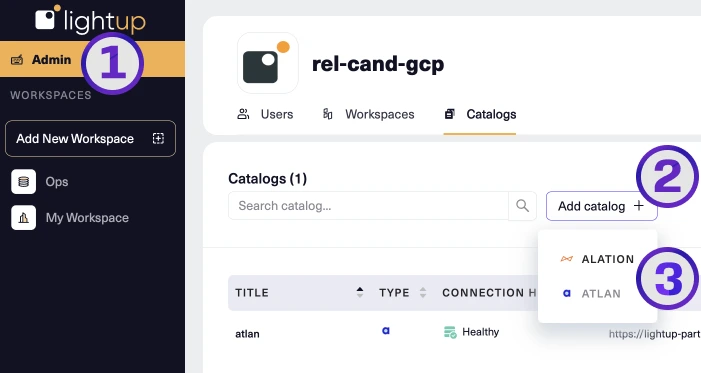Click the plus icon in Add New Workspace
This screenshot has width=701, height=373.
click(158, 139)
